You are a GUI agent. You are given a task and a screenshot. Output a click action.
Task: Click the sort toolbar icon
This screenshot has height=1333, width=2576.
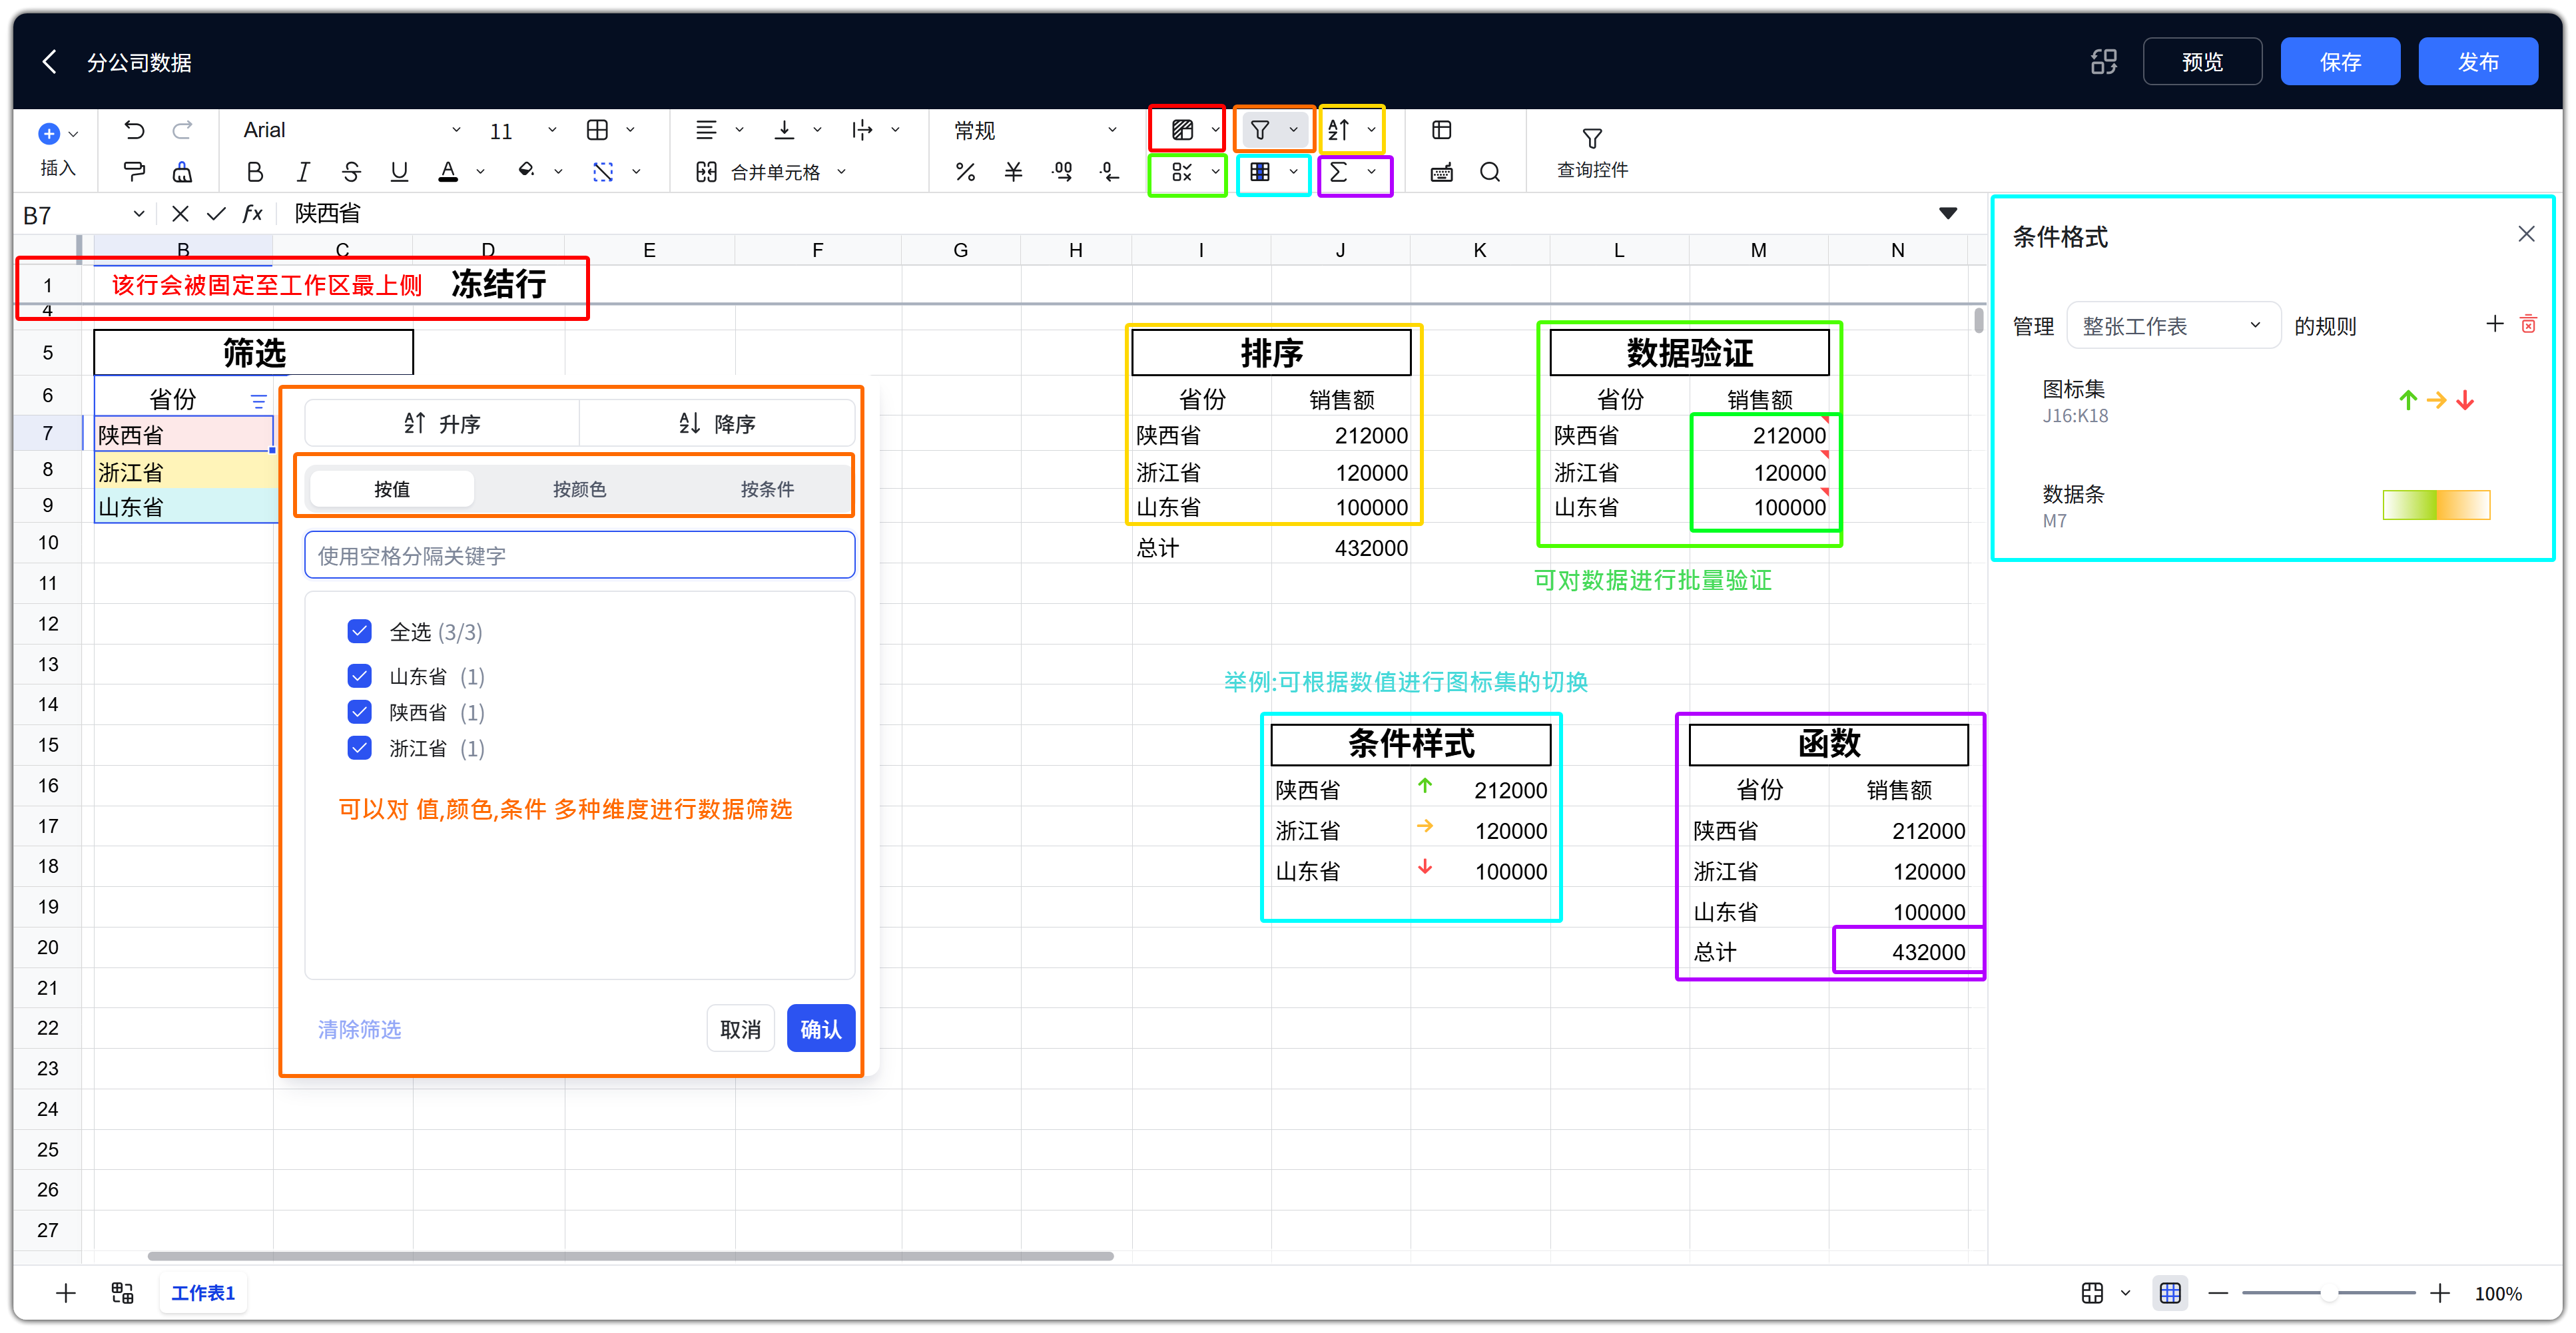click(1339, 130)
